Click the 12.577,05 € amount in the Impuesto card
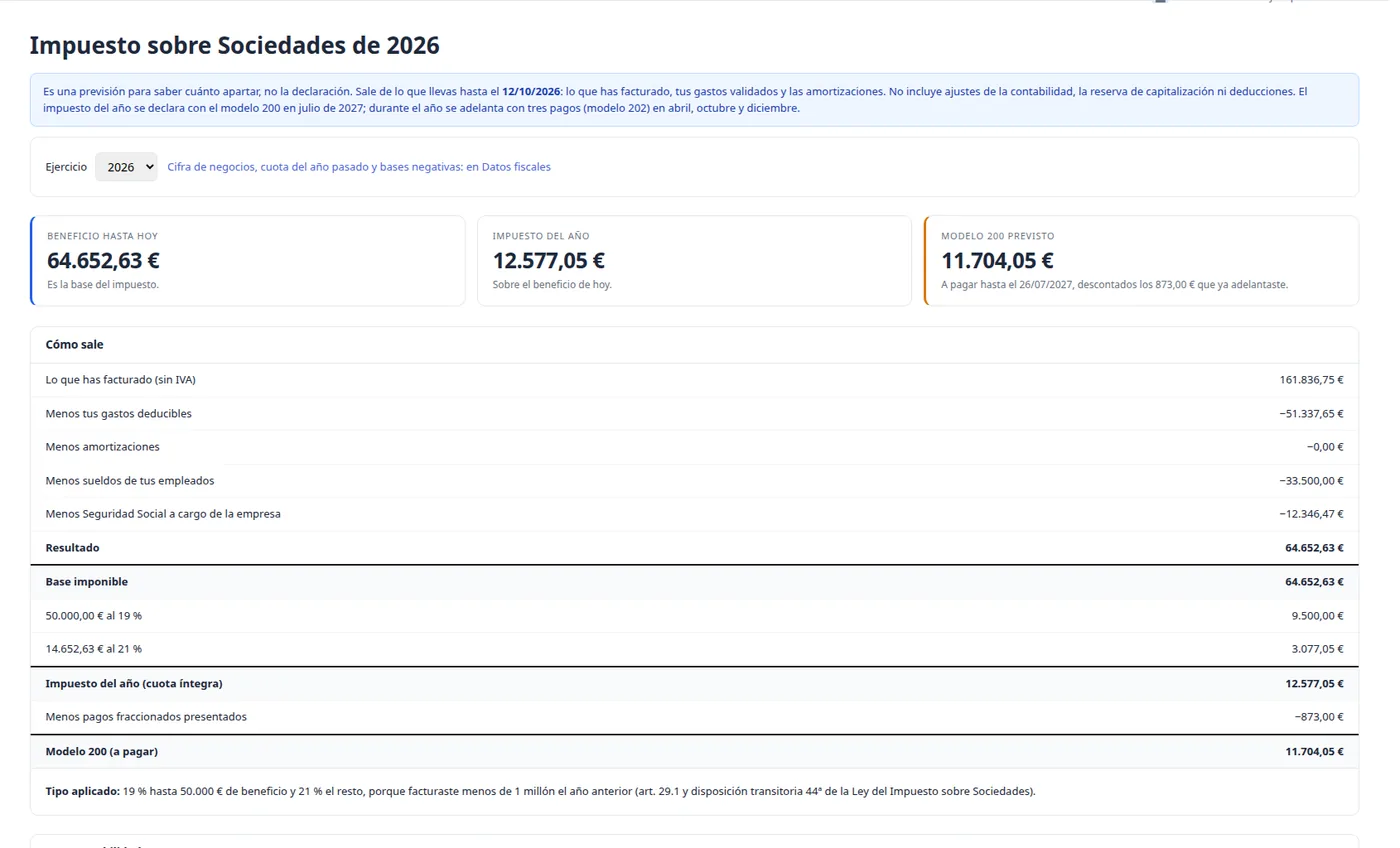This screenshot has width=1400, height=848. pyautogui.click(x=549, y=260)
